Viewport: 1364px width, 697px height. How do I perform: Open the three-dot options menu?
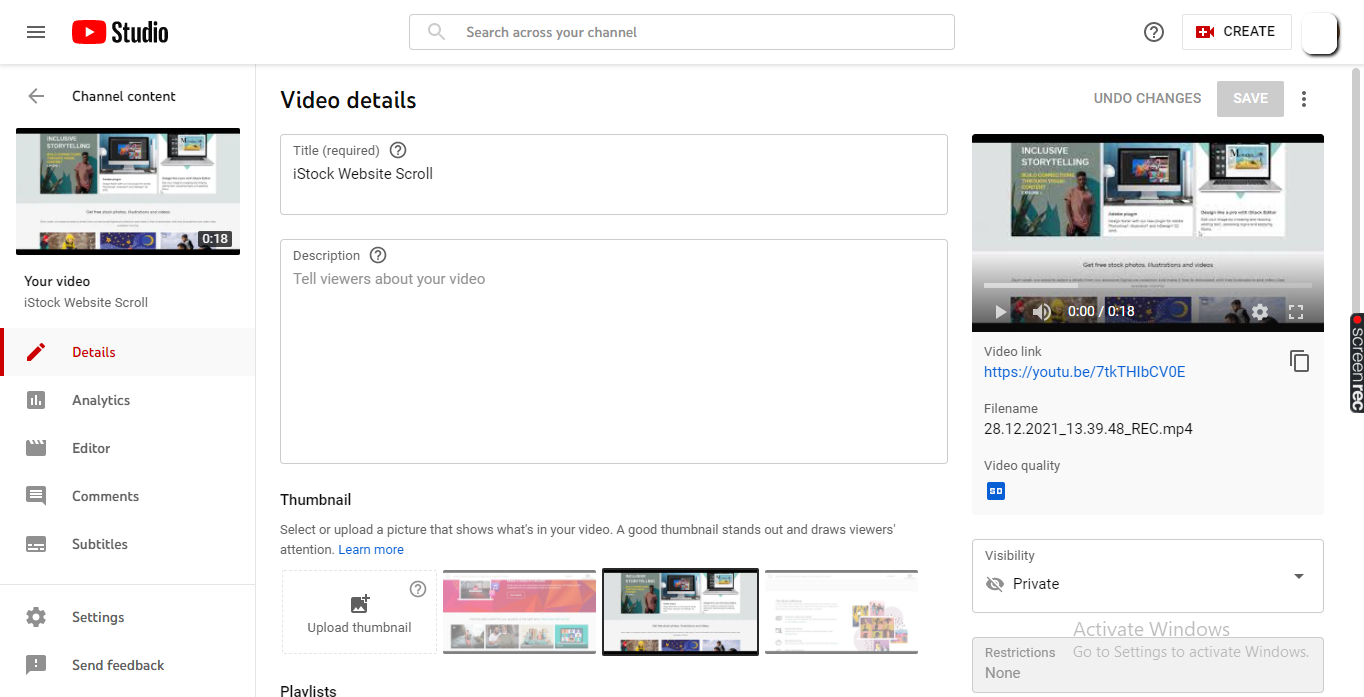[1303, 98]
